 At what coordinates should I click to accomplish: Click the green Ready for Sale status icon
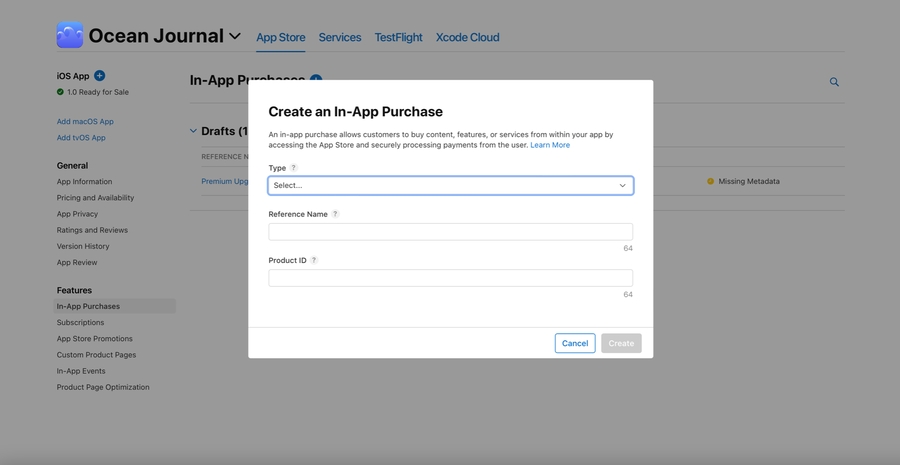60,92
